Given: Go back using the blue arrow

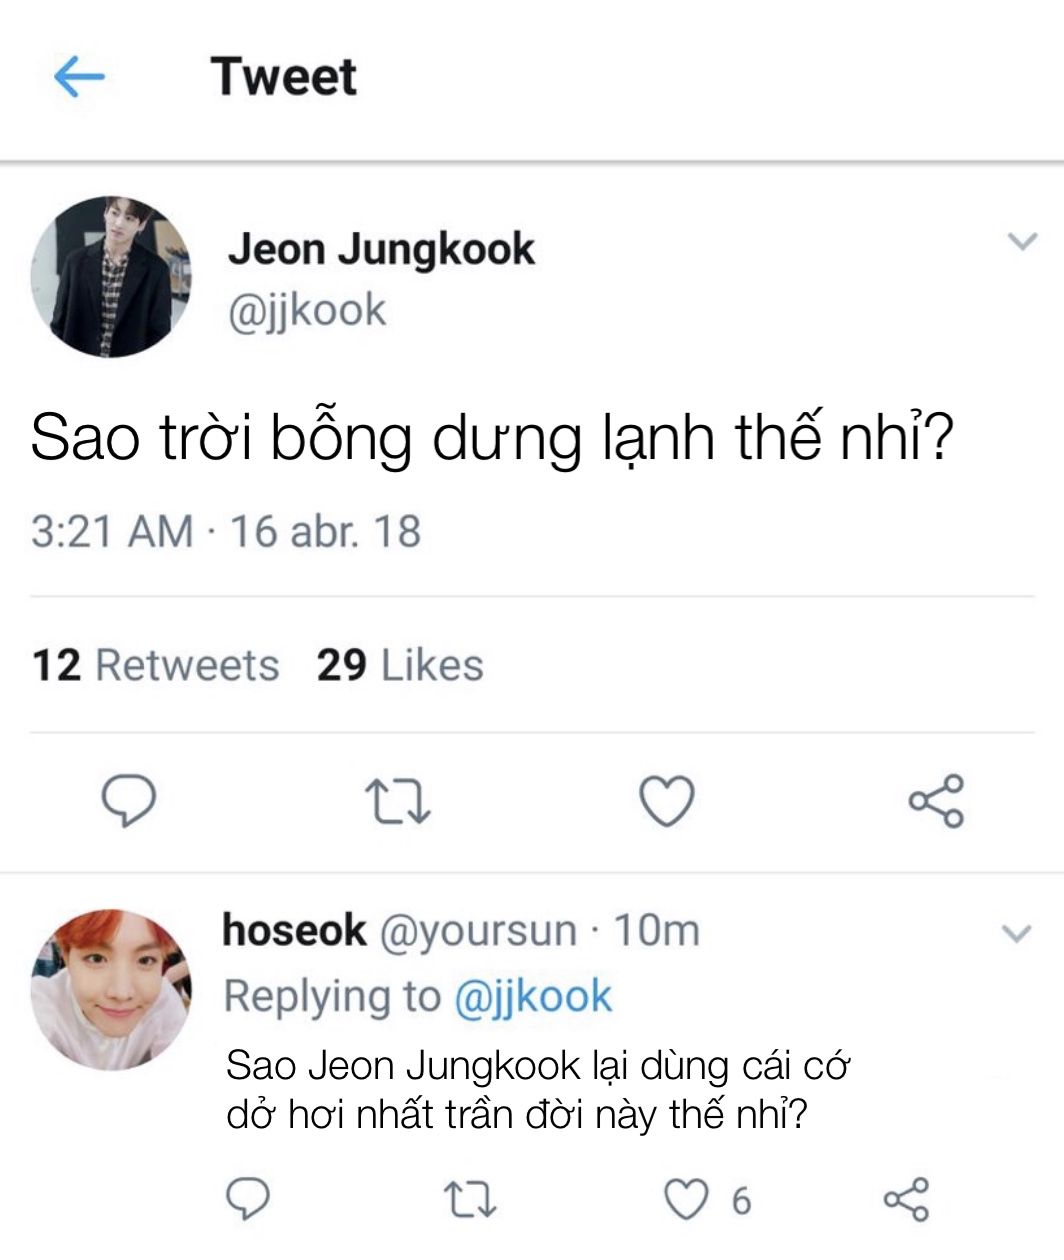Looking at the screenshot, I should tap(79, 77).
